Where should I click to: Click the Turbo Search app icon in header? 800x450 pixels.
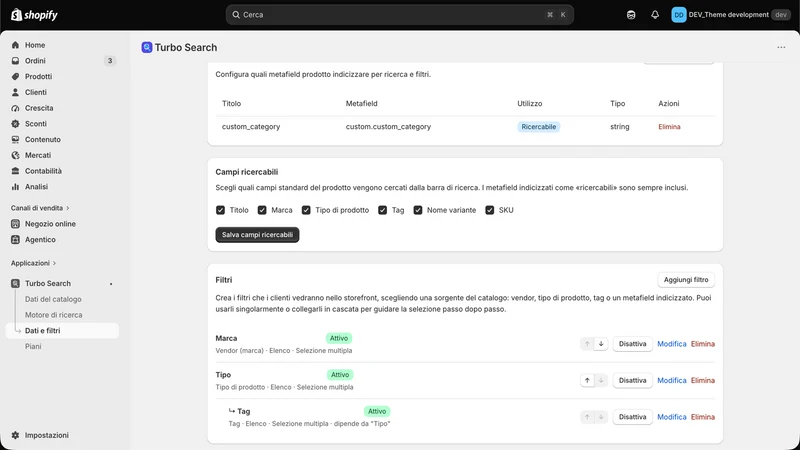pyautogui.click(x=147, y=47)
